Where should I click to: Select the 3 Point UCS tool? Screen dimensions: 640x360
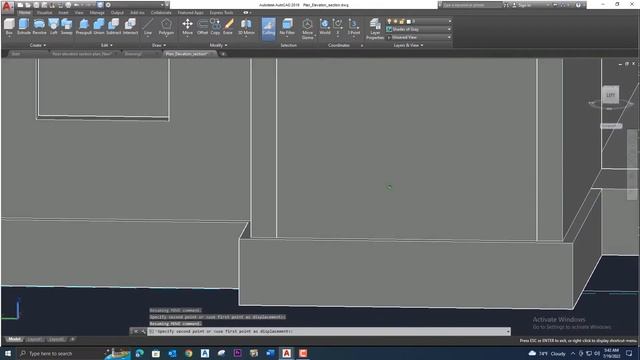click(x=354, y=27)
